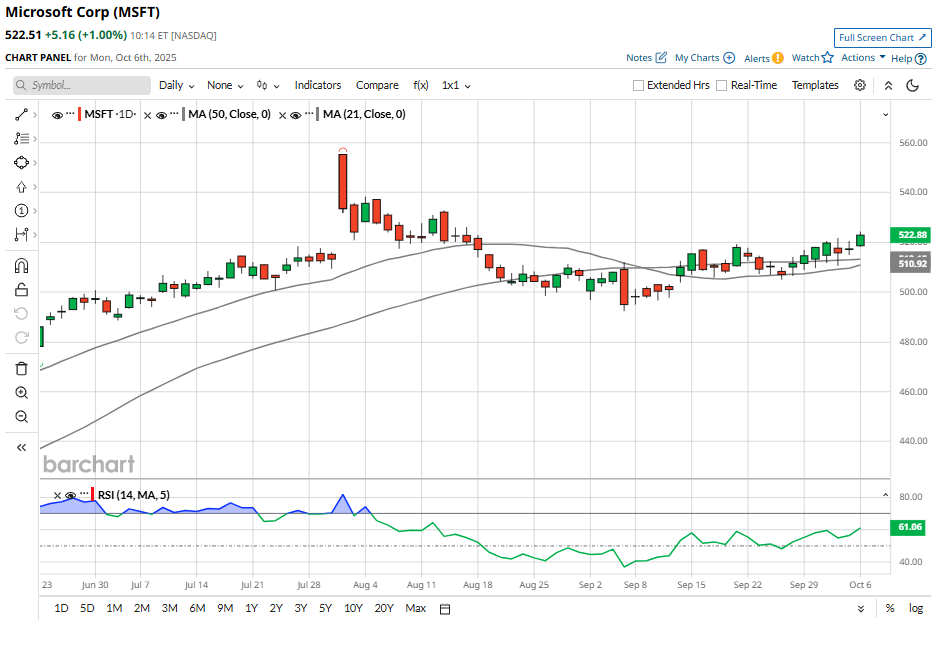Activate the magnet snap tool
Screen dimensions: 941x647
(x=21, y=266)
